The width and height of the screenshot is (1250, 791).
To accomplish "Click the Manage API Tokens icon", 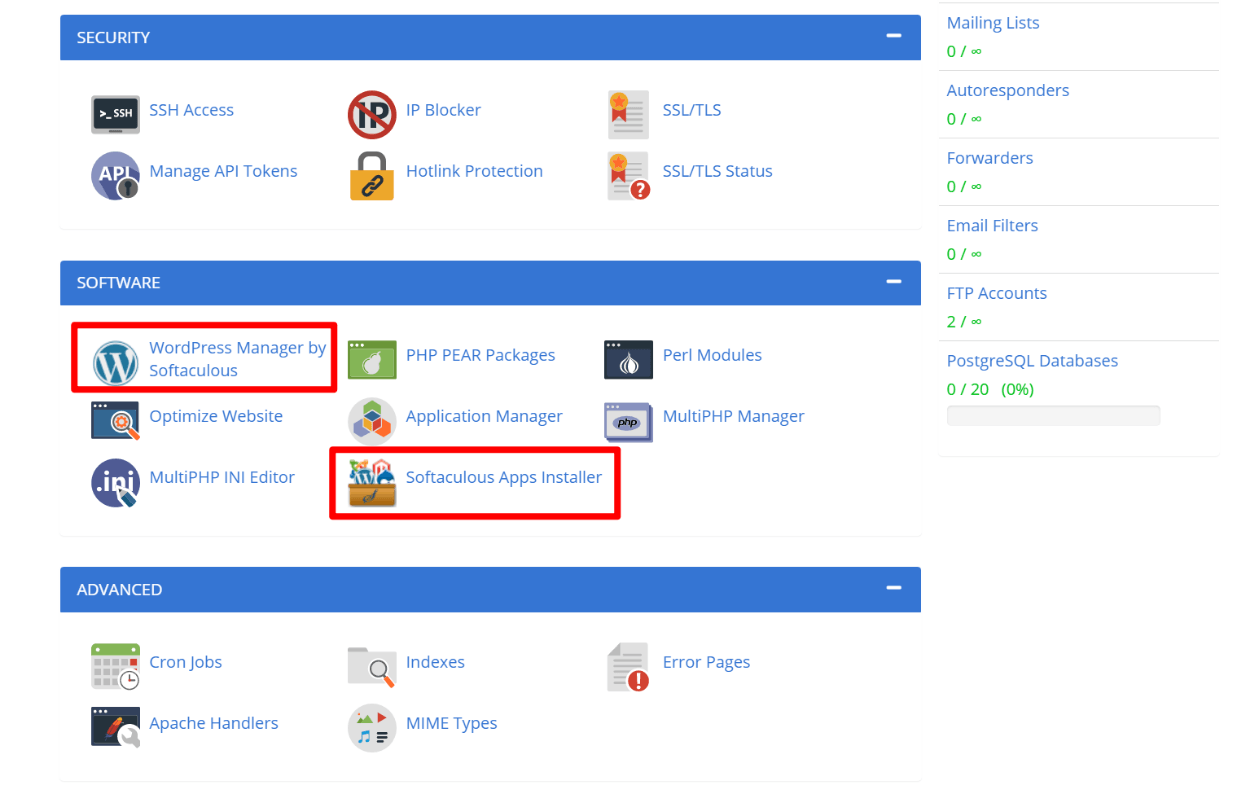I will [x=115, y=175].
